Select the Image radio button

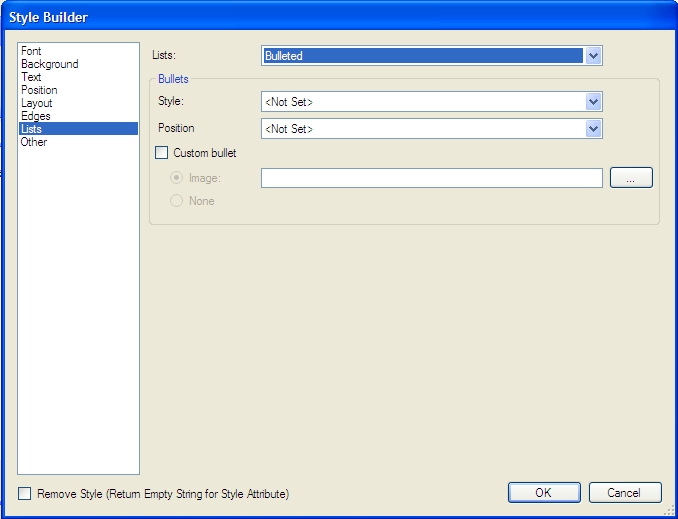tap(177, 178)
